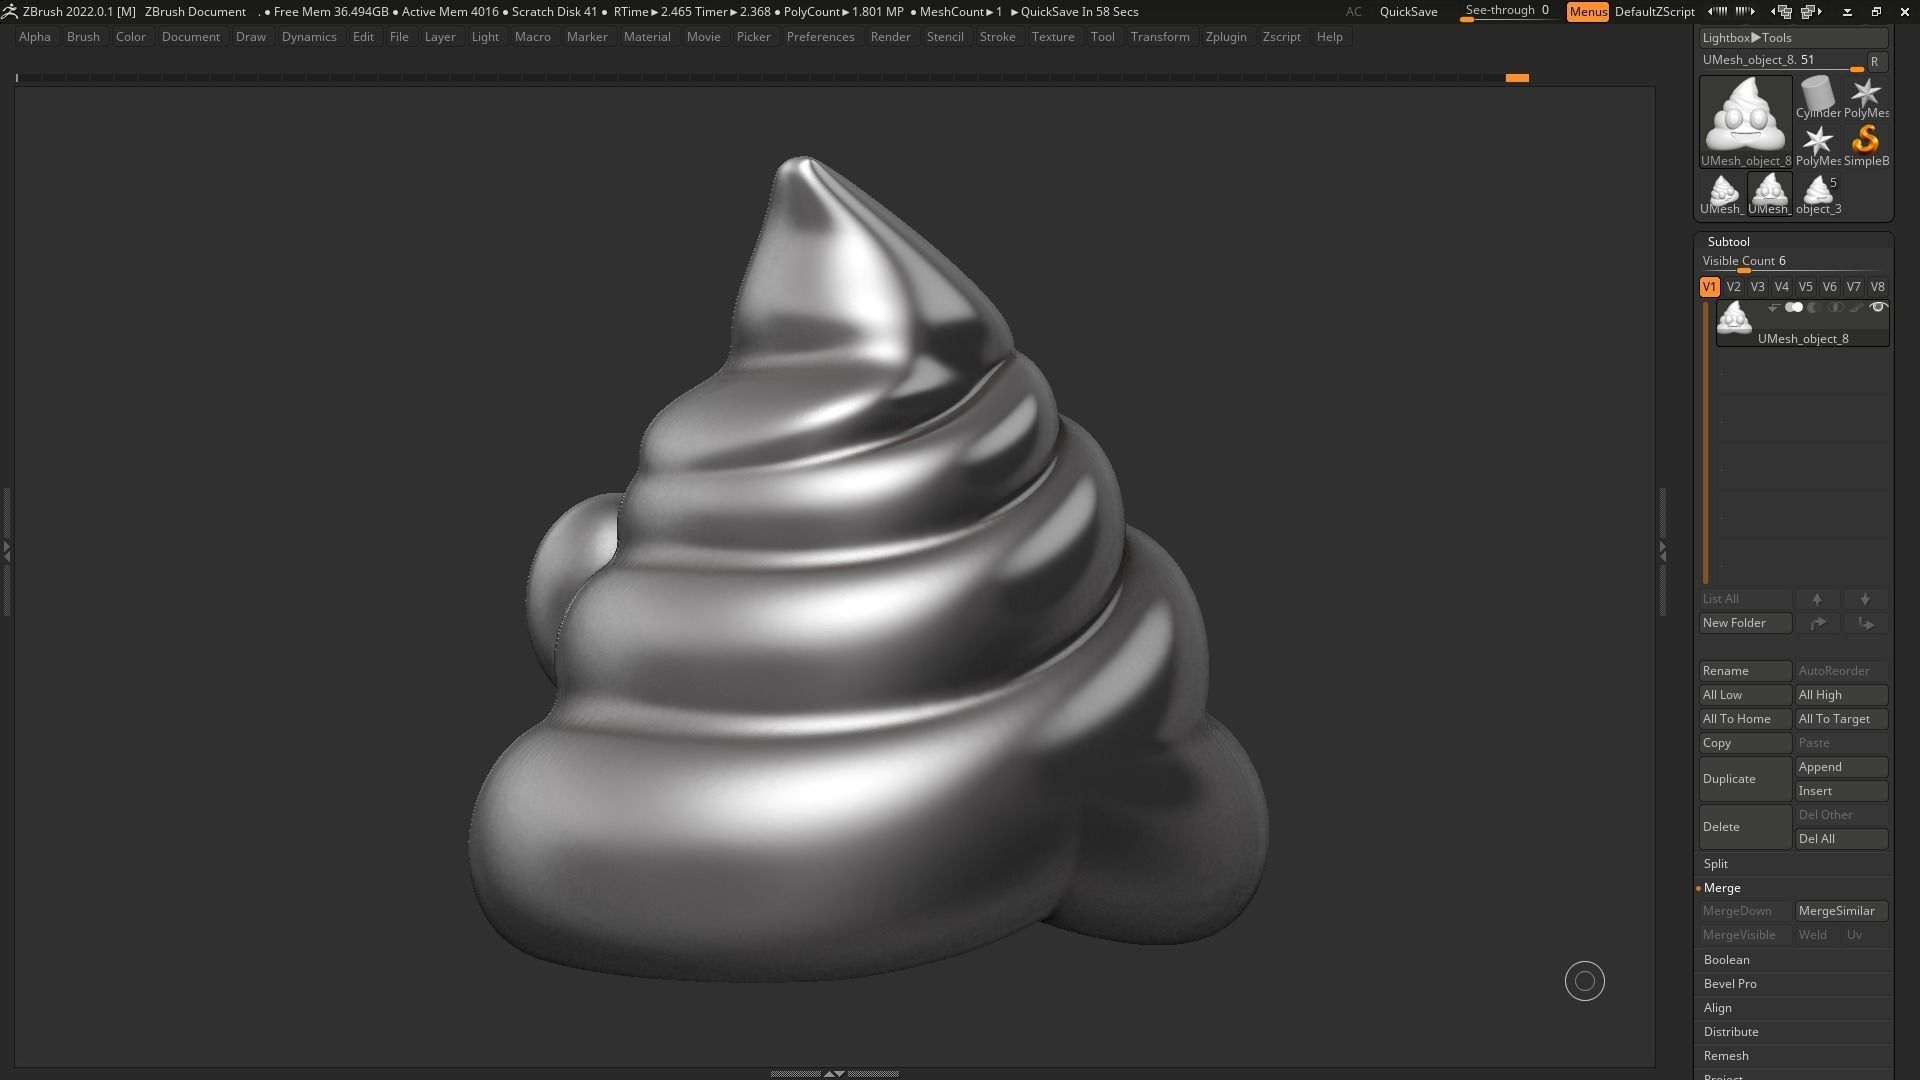Move subtool down with arrow icon
Image resolution: width=1920 pixels, height=1080 pixels.
click(x=1865, y=599)
